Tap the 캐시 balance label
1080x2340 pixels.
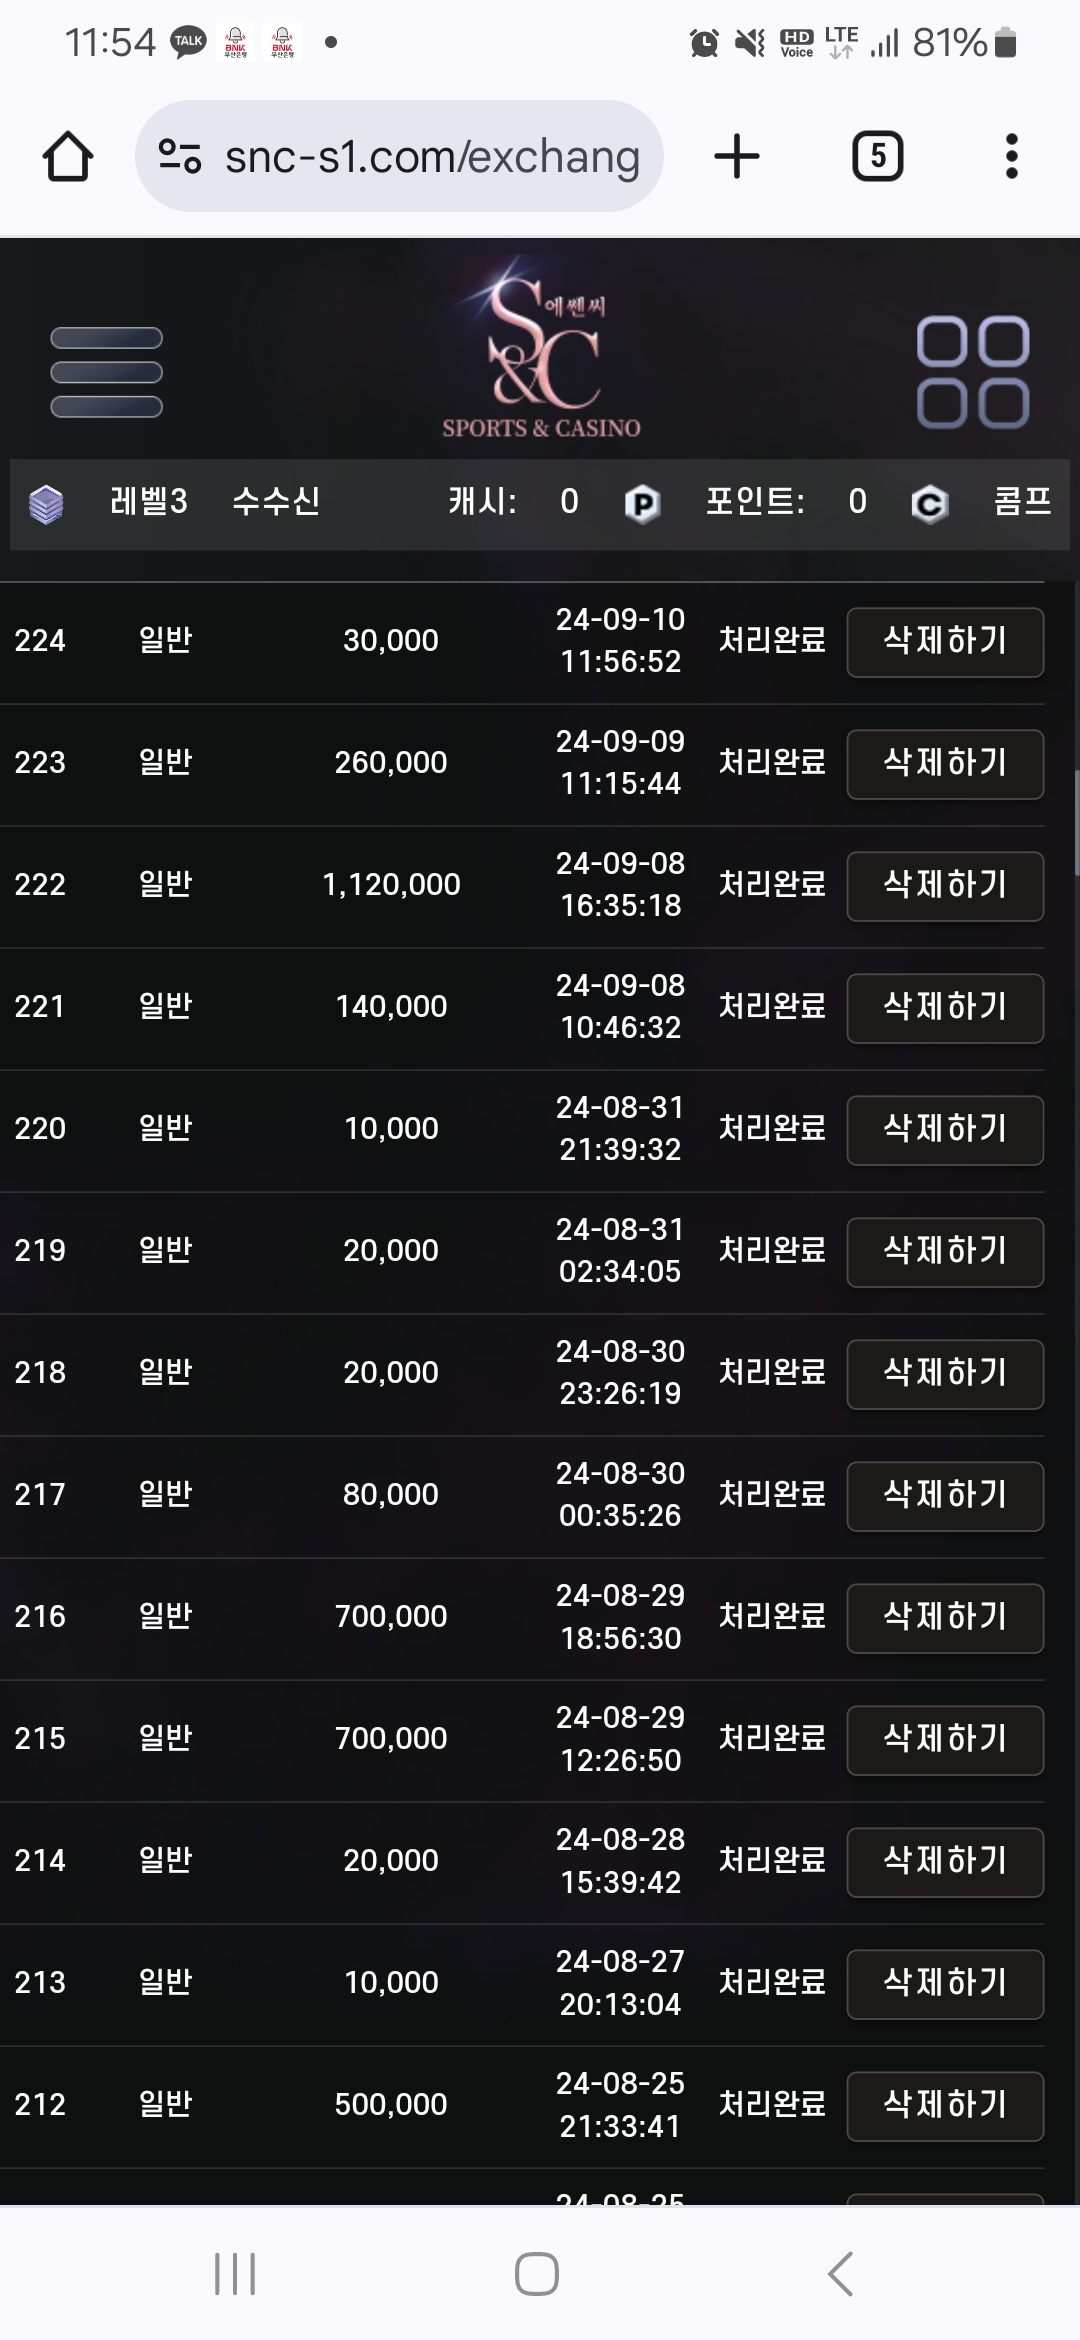482,501
